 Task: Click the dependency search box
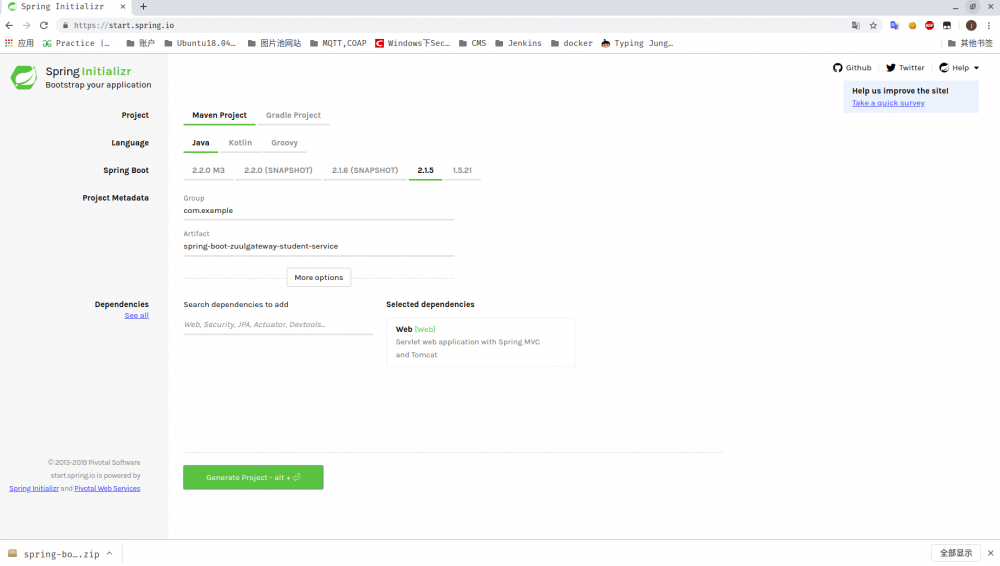278,325
